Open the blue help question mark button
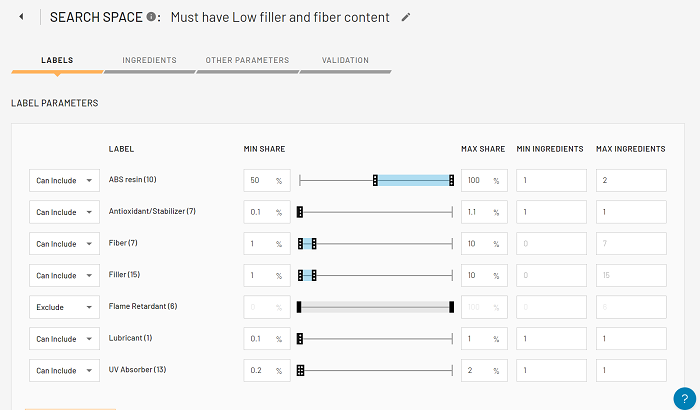Viewport: 700px width, 410px height. pyautogui.click(x=685, y=396)
